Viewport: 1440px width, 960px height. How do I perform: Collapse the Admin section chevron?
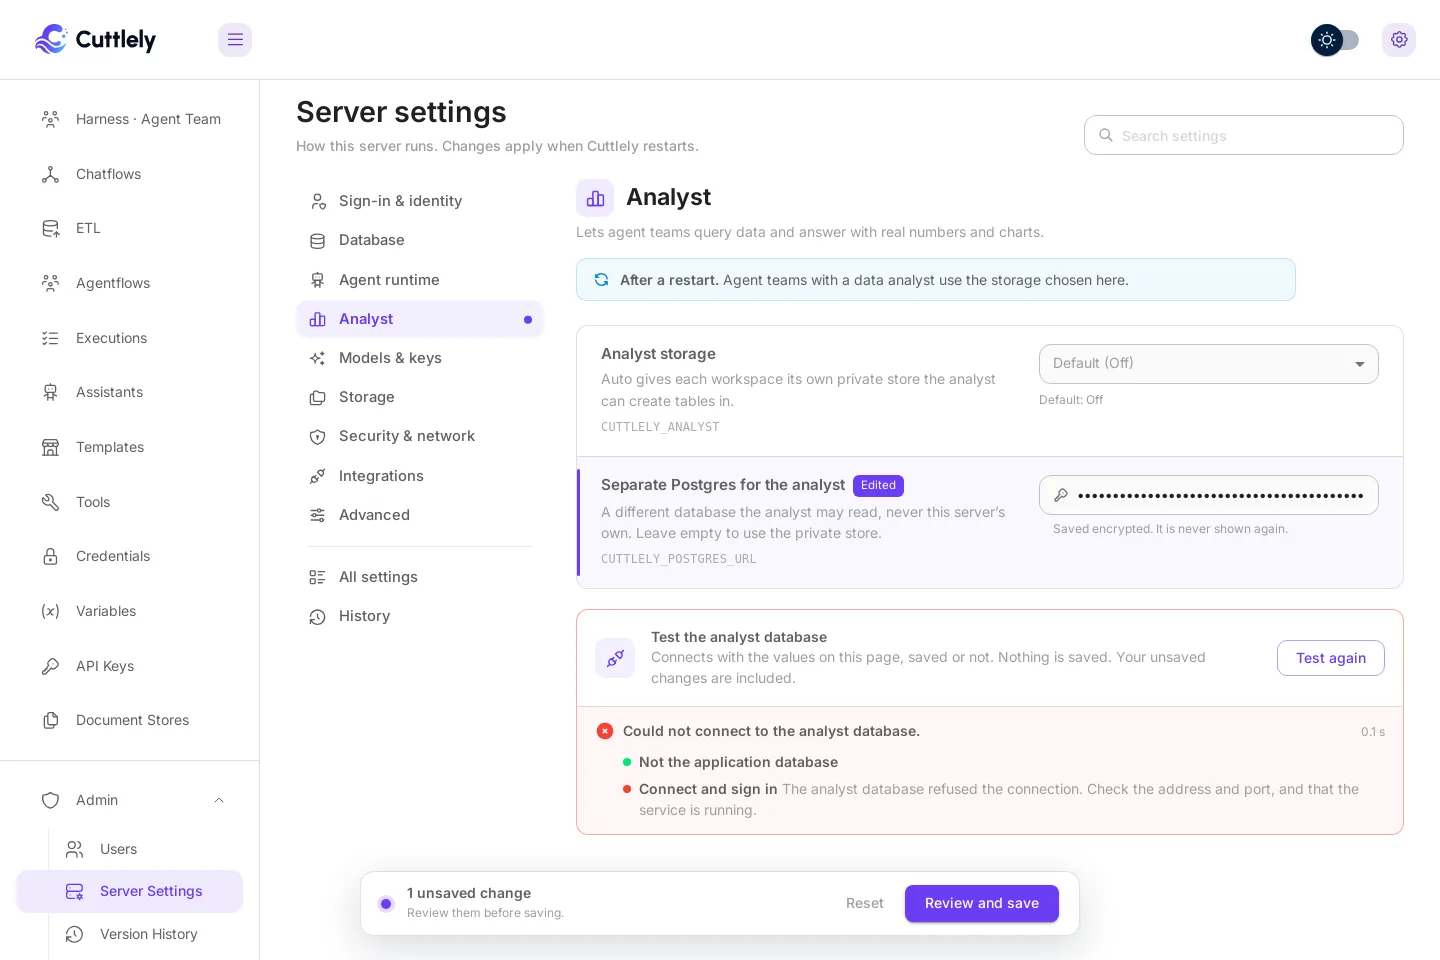[x=219, y=800]
